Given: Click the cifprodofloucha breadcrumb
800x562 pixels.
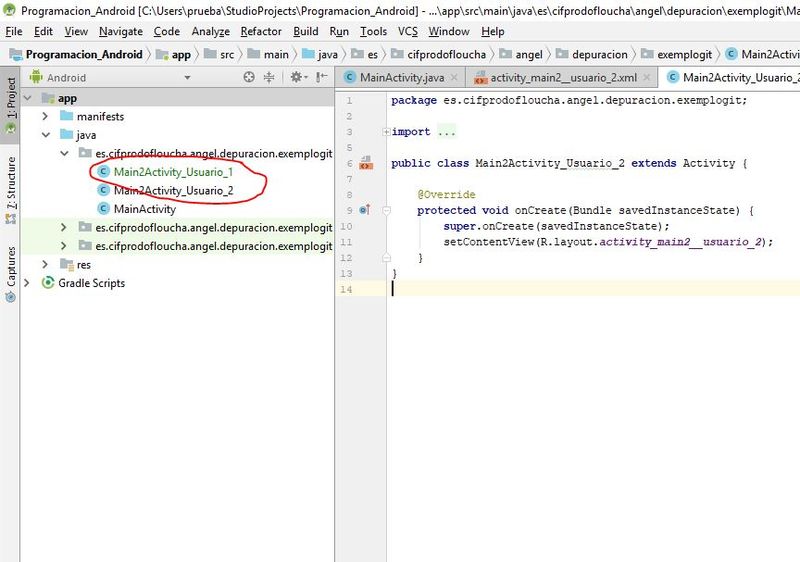Looking at the screenshot, I should [x=439, y=54].
